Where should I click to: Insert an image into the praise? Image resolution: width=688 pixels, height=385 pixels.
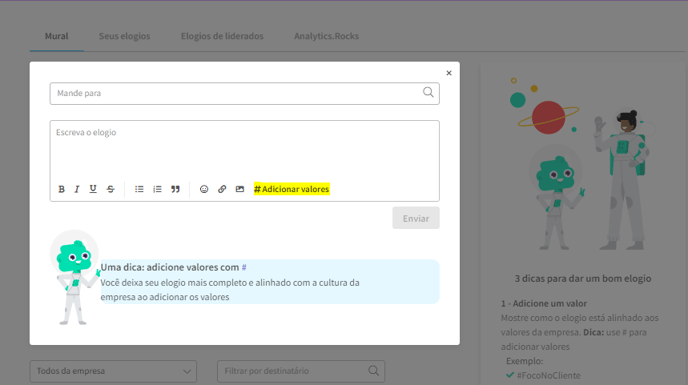click(240, 189)
